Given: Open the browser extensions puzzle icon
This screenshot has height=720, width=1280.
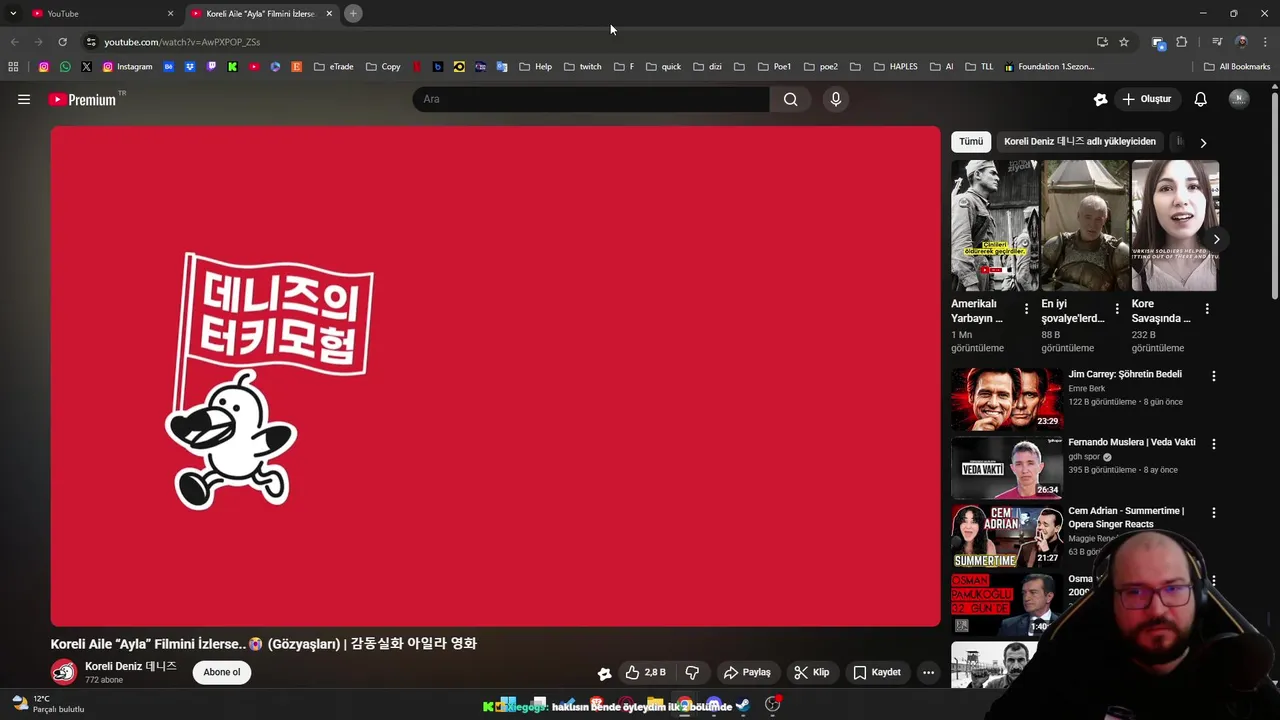Looking at the screenshot, I should pyautogui.click(x=1182, y=42).
